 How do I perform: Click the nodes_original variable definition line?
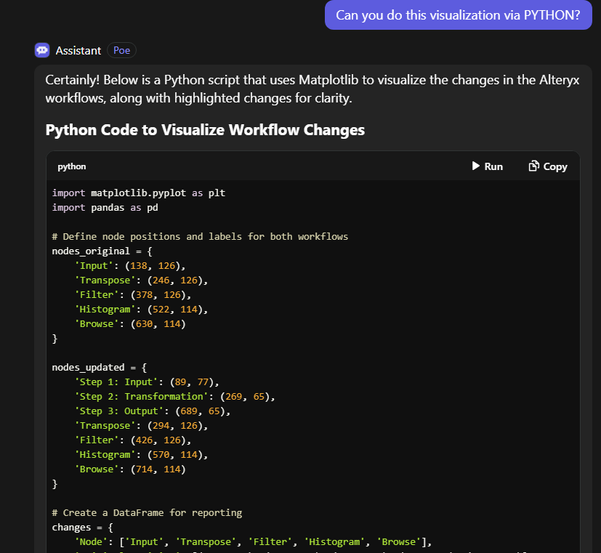100,251
